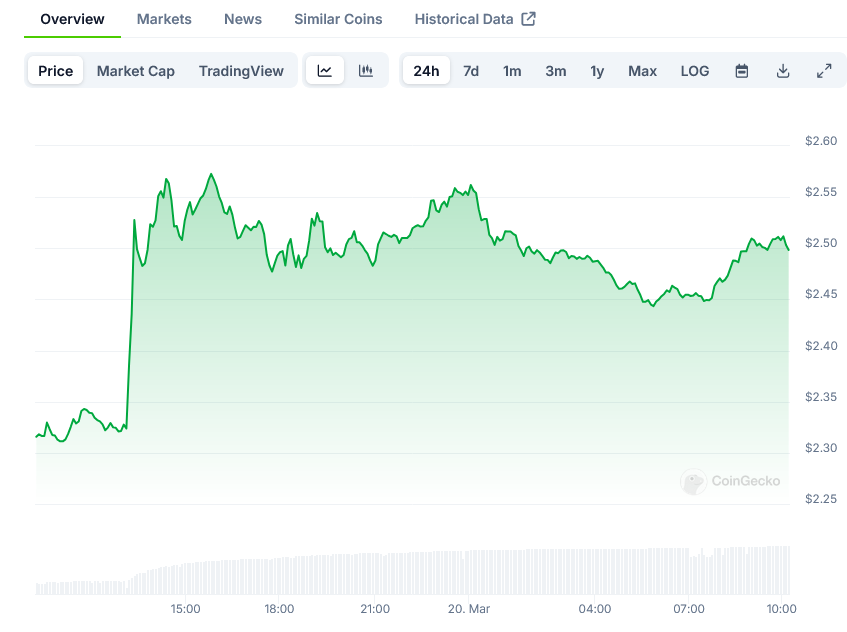Image resolution: width=847 pixels, height=632 pixels.
Task: Expand chart to fullscreen
Action: click(824, 71)
